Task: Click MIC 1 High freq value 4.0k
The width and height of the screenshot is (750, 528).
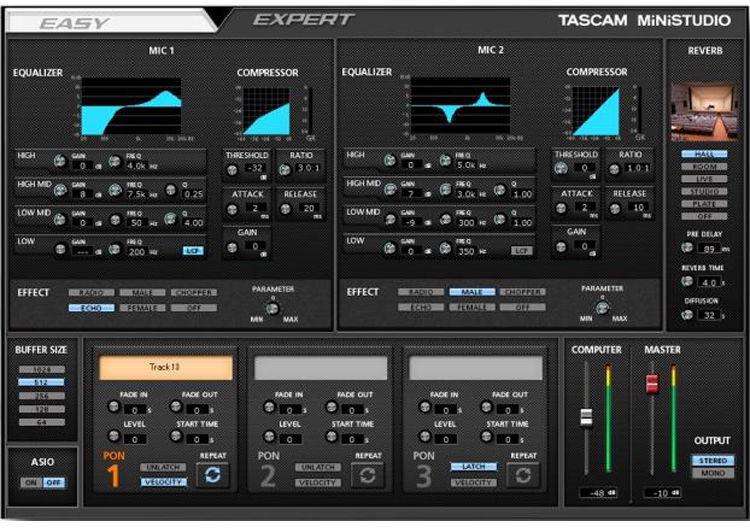Action: click(136, 166)
